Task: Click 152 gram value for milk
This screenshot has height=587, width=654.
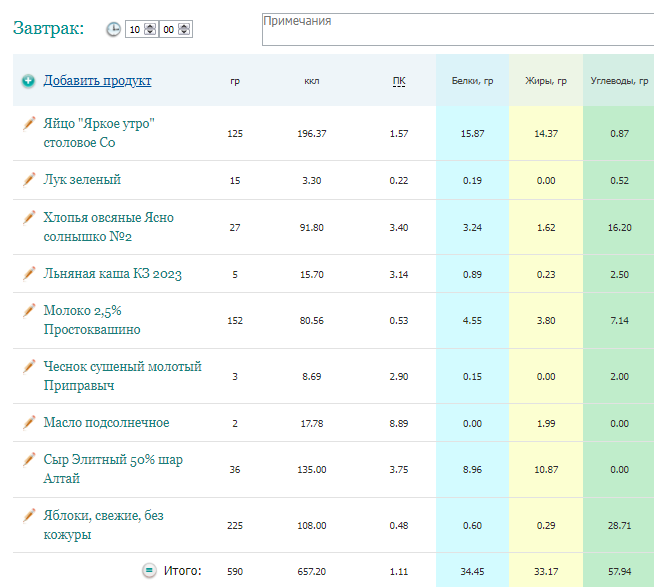Action: point(235,321)
